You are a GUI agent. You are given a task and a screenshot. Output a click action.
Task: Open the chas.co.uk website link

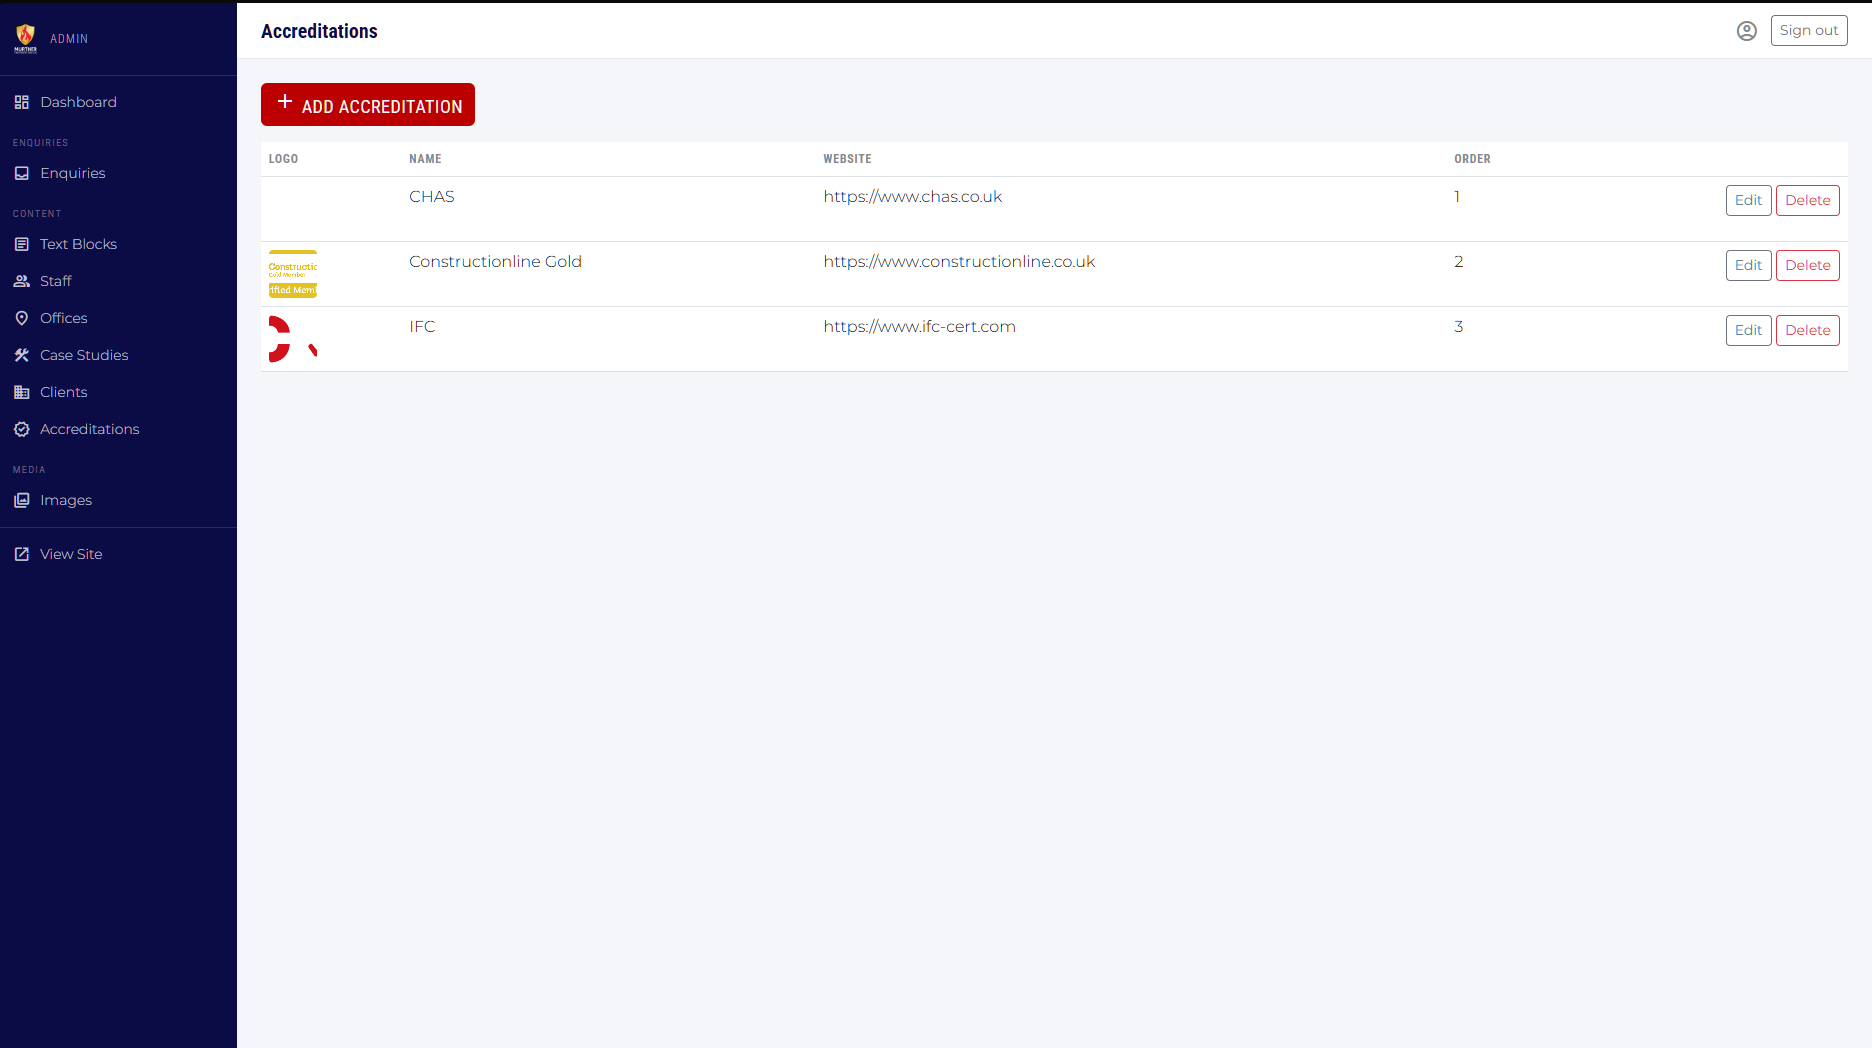point(912,196)
